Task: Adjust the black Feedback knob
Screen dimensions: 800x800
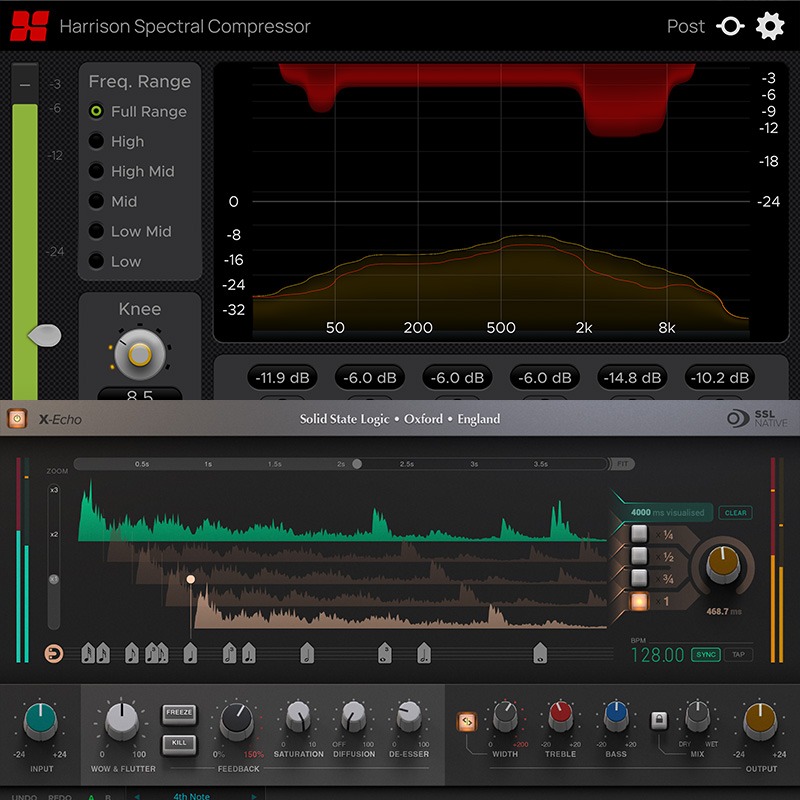Action: coord(237,720)
